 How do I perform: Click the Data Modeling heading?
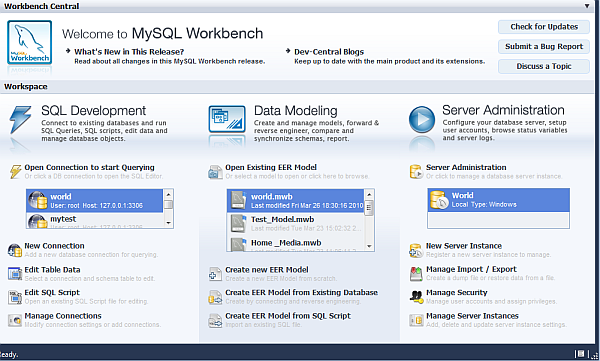[x=295, y=111]
